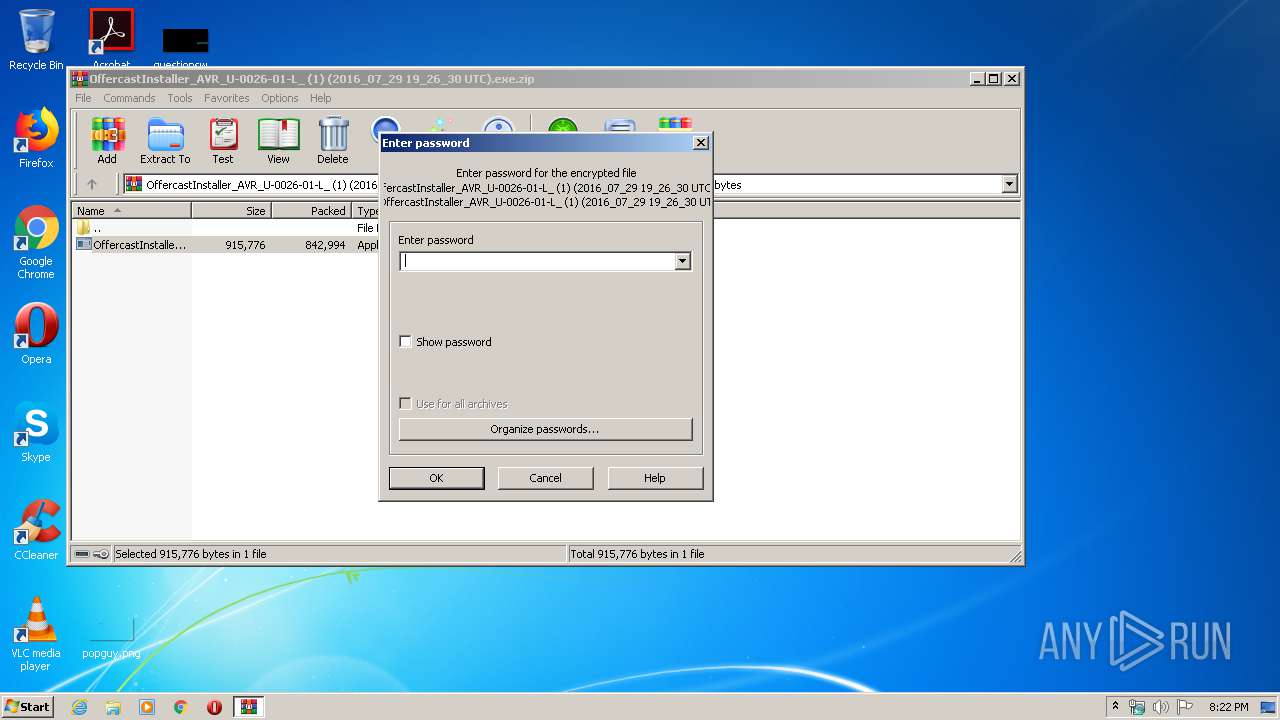Open Chrome from the taskbar

181,707
